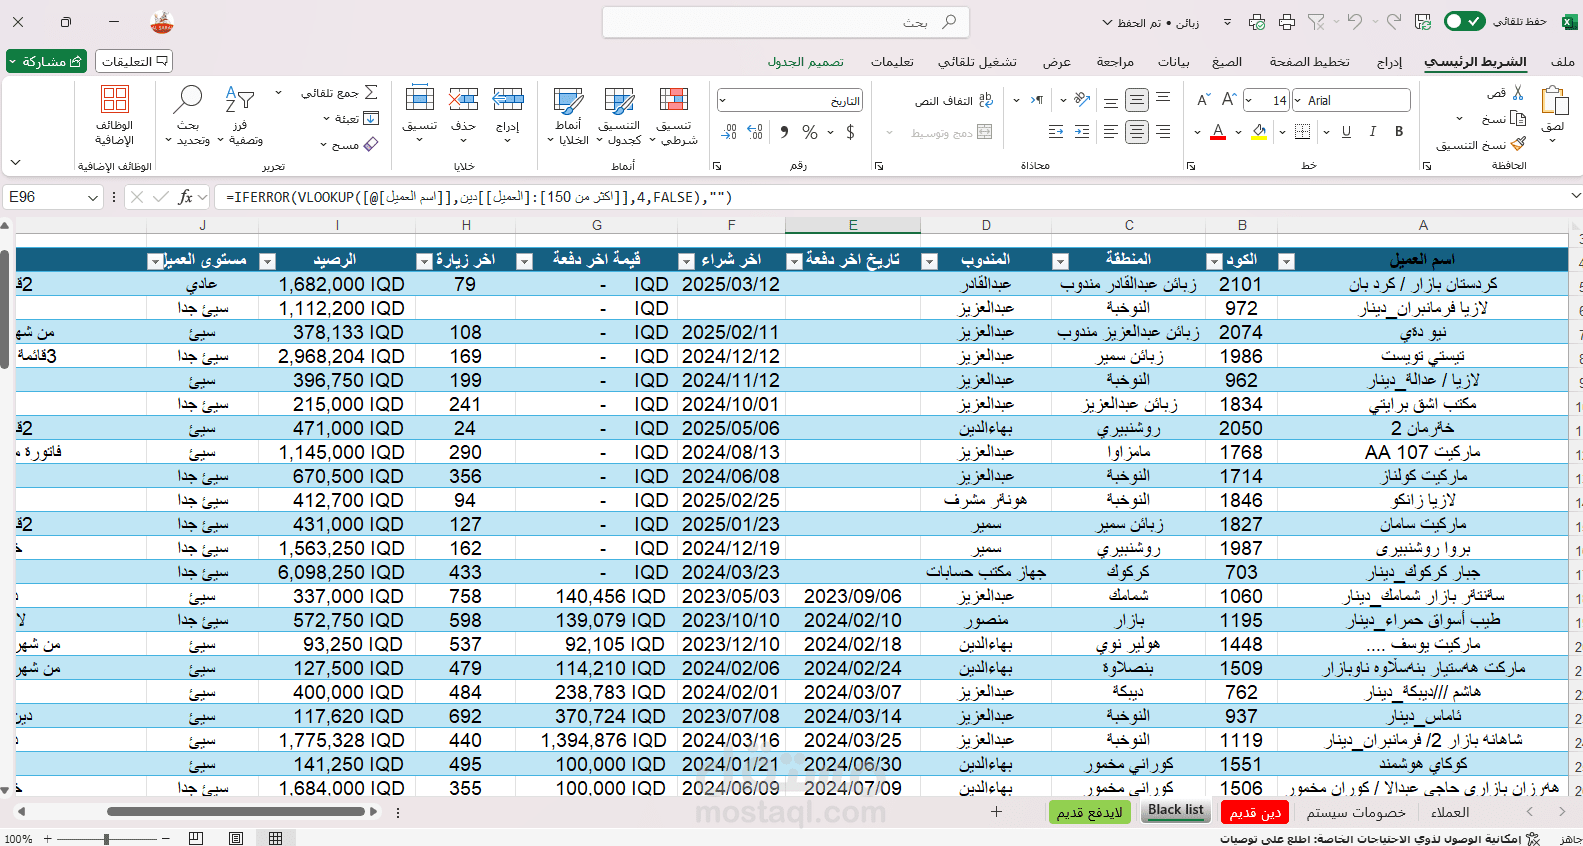Image resolution: width=1583 pixels, height=846 pixels.
Task: Click Insert cells (إدراج) icon
Action: [508, 99]
